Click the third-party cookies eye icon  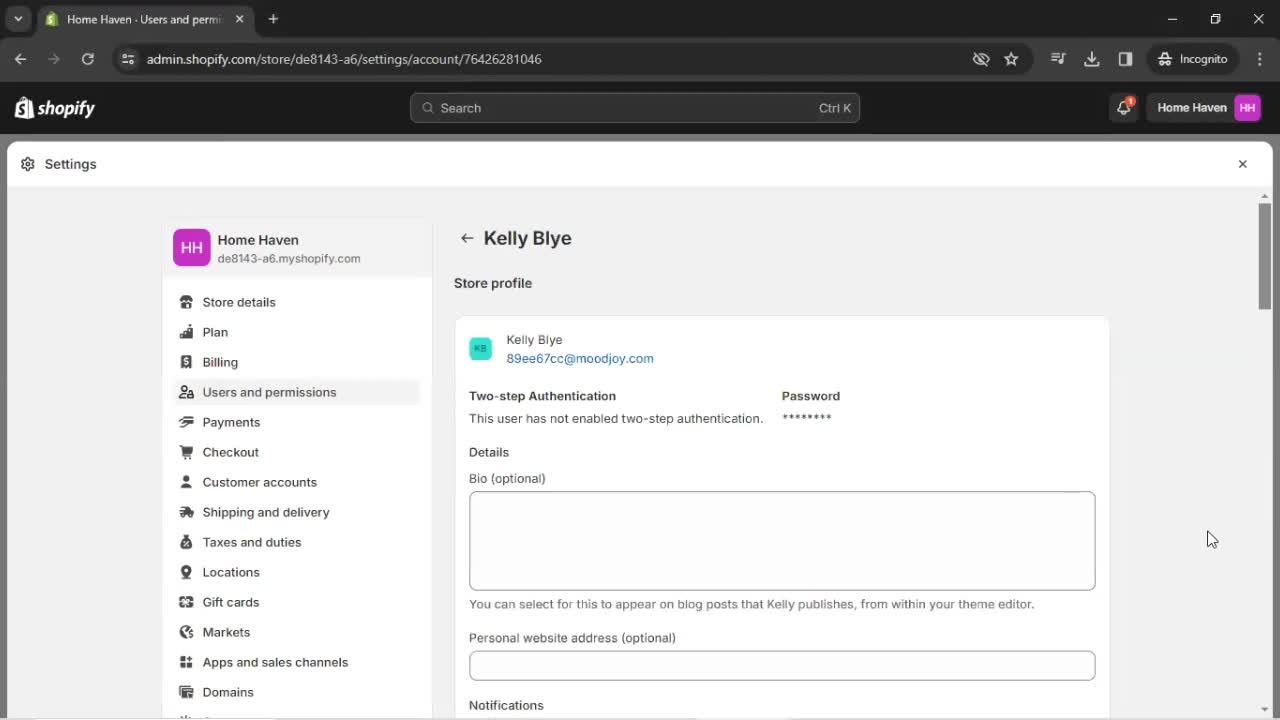[x=981, y=59]
